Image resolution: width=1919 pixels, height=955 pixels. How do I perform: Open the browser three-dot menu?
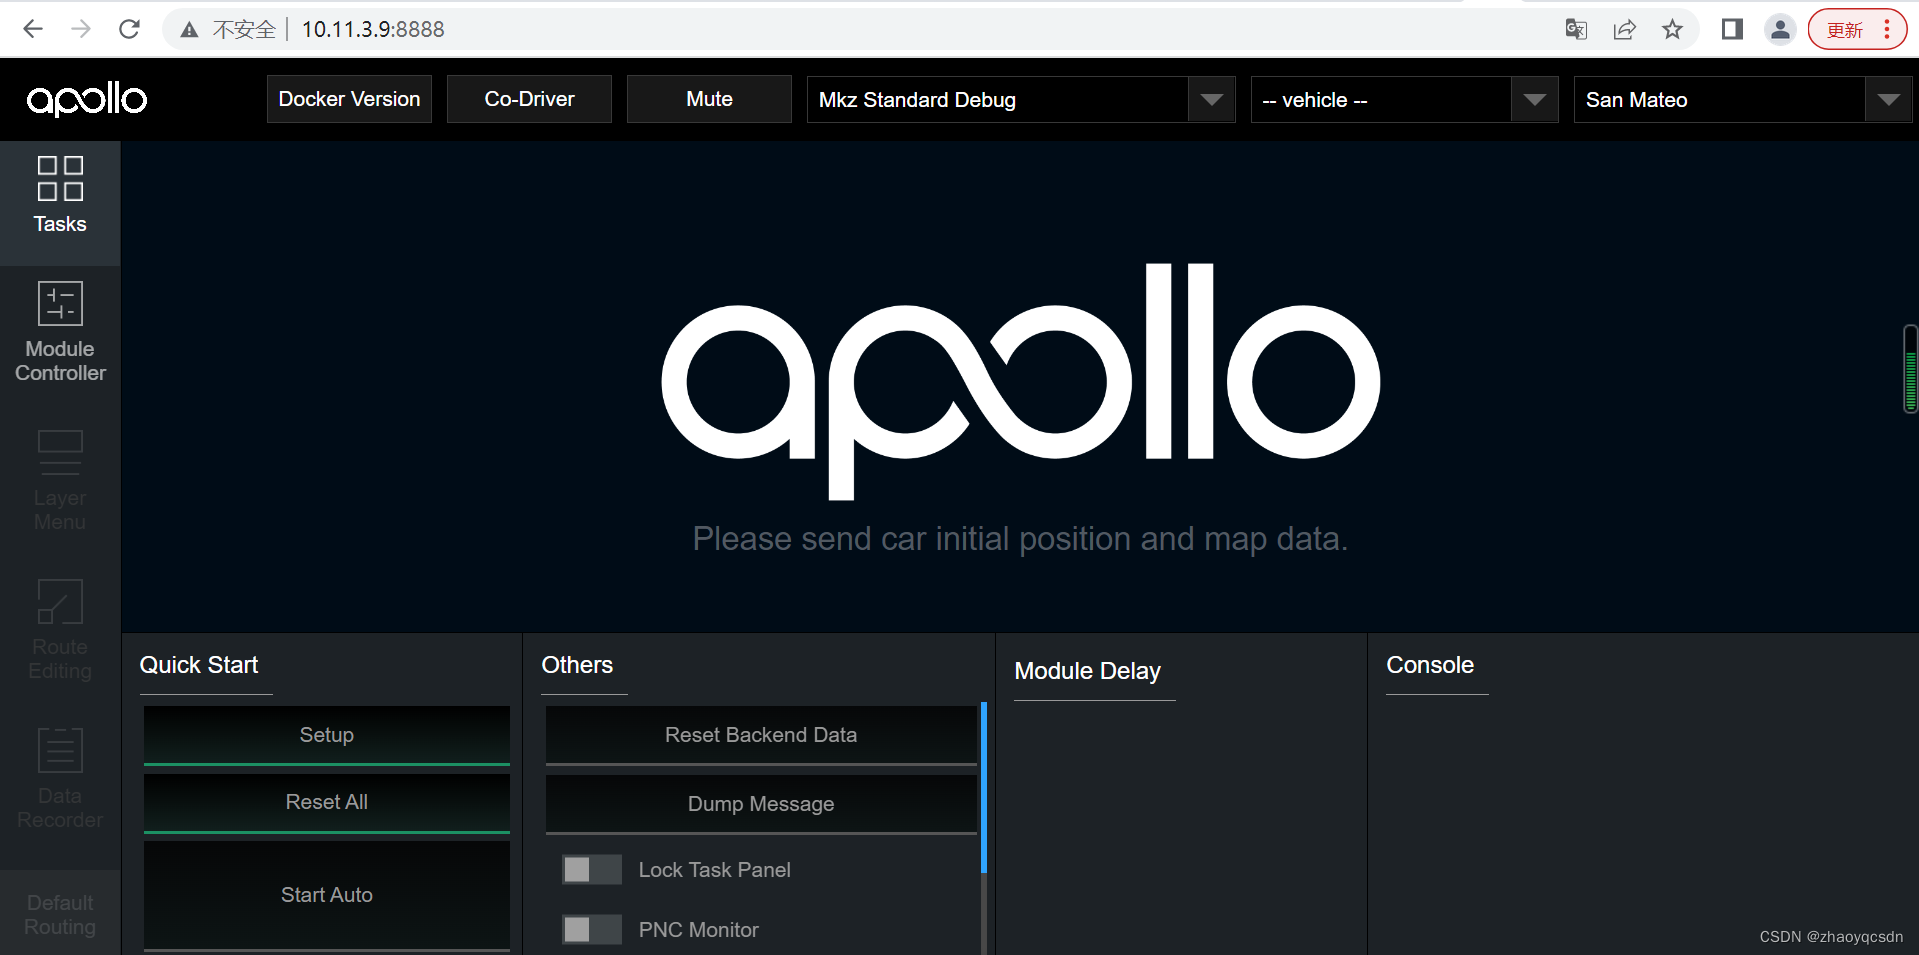(1887, 29)
